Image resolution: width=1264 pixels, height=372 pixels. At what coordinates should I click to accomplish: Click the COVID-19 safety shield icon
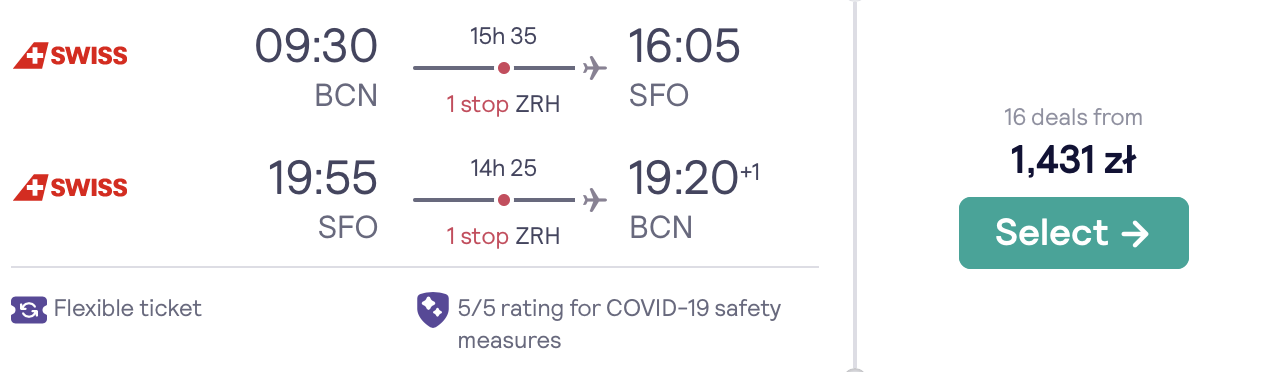click(432, 309)
